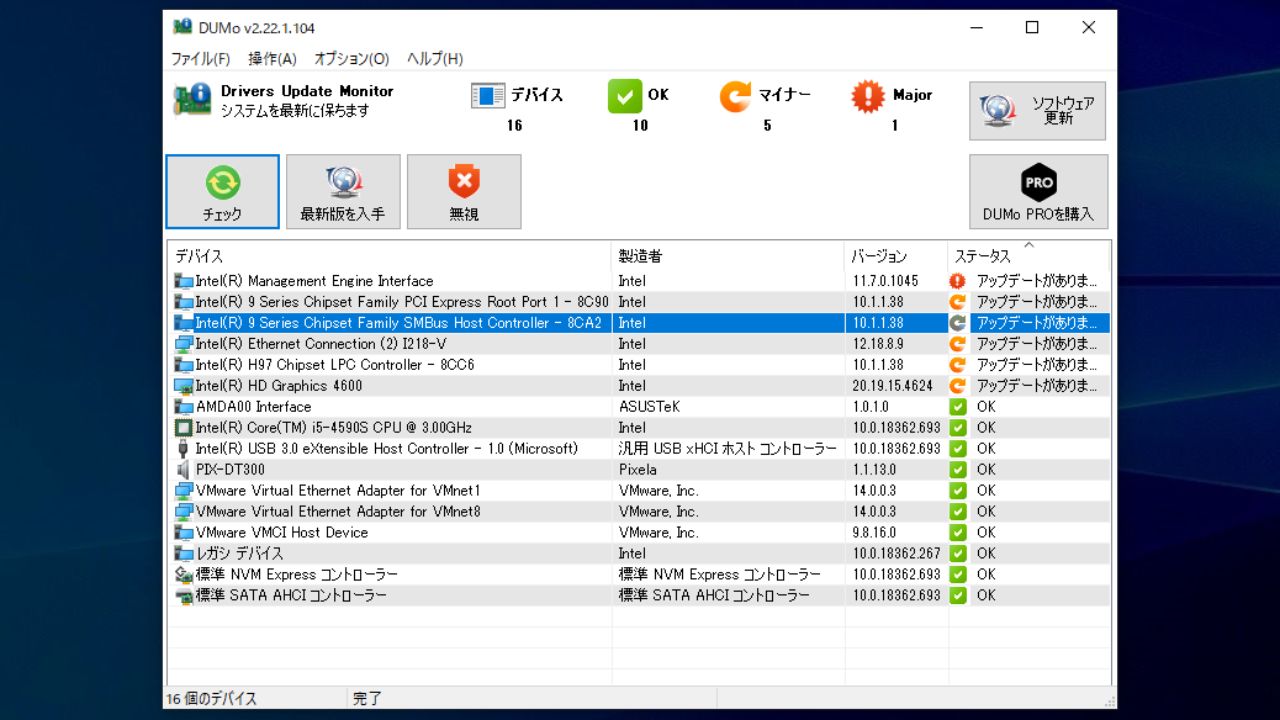Click CPU icon of Core i5-4590S row
Screen dimensions: 1280x720
(x=184, y=428)
